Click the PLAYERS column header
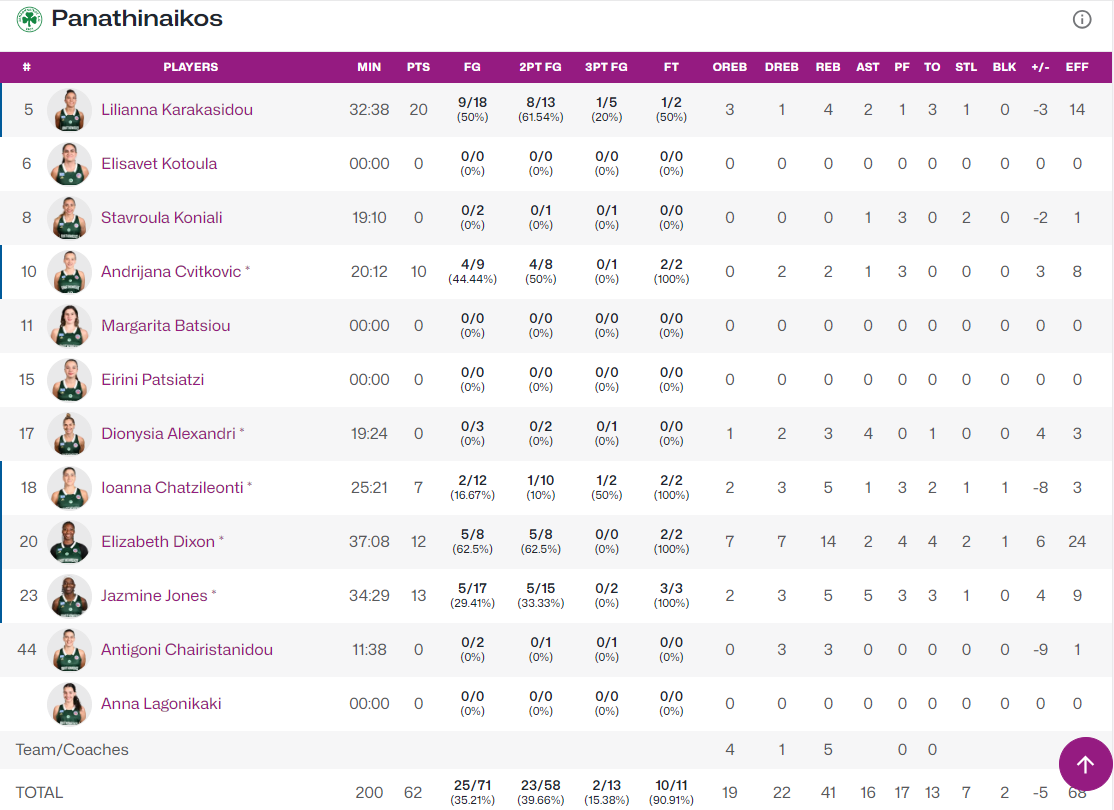 (190, 67)
